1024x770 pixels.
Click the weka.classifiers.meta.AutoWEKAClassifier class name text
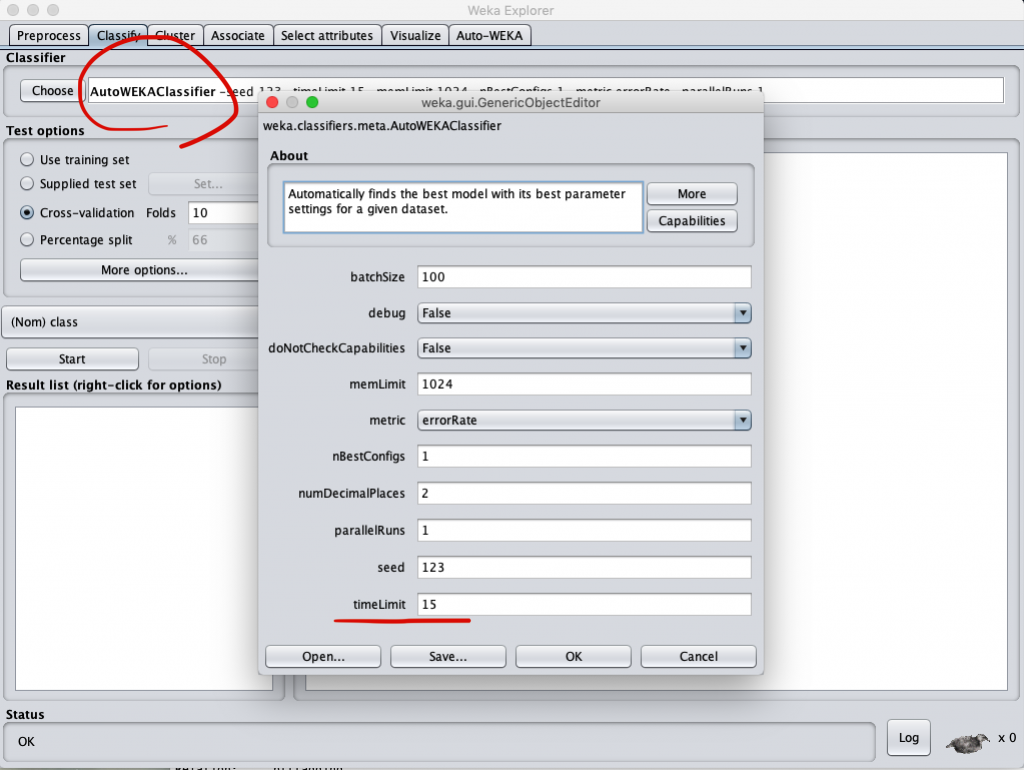coord(382,125)
